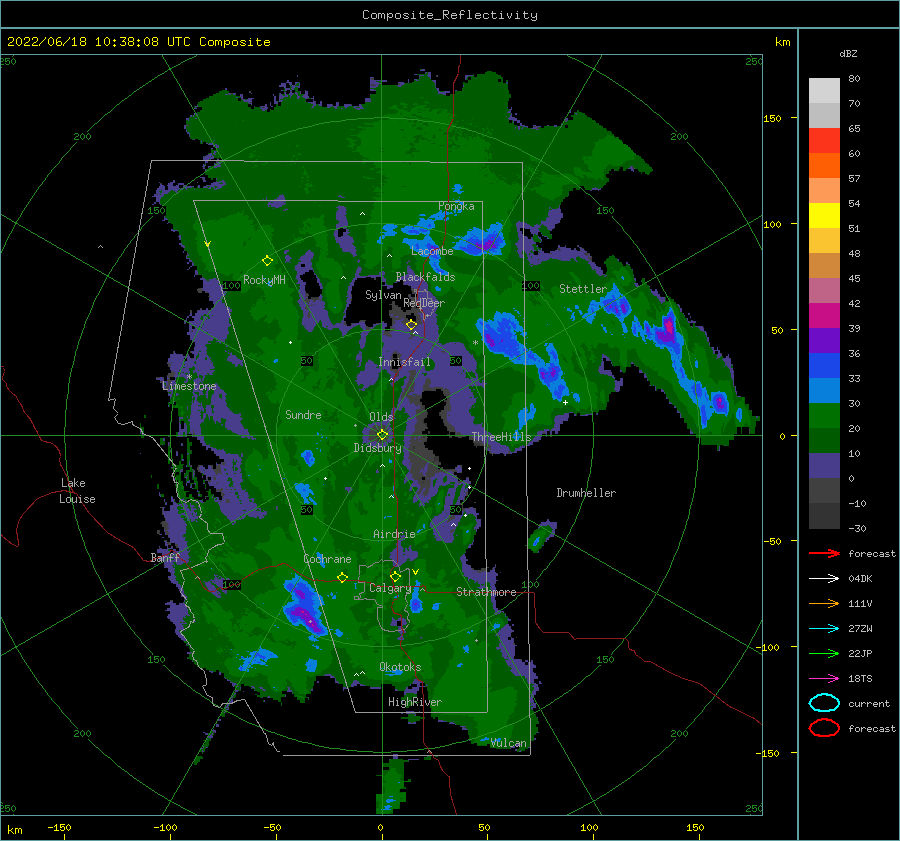Click the Stettler town label
The image size is (900, 841).
click(583, 289)
